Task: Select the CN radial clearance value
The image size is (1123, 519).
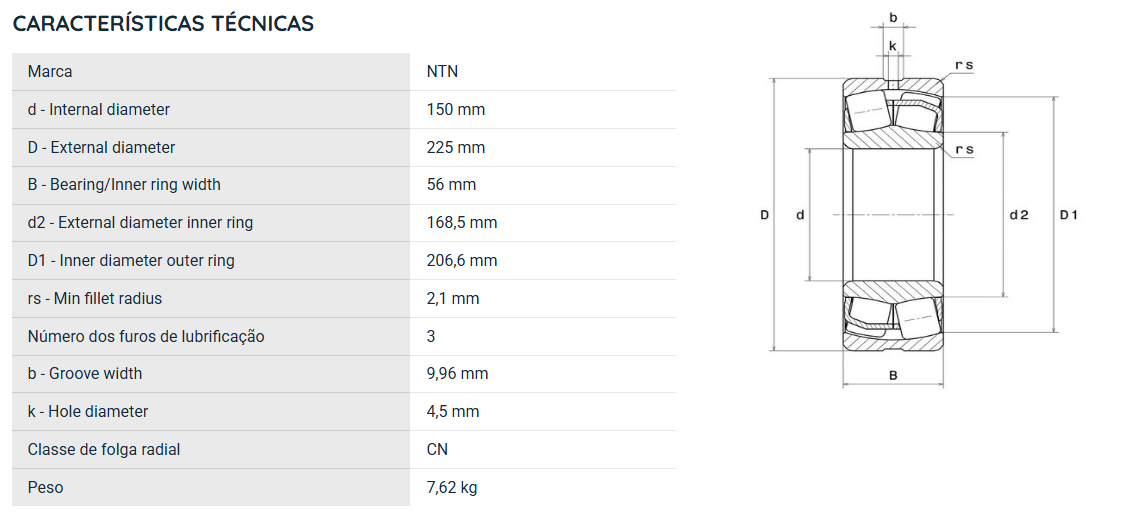Action: 437,450
